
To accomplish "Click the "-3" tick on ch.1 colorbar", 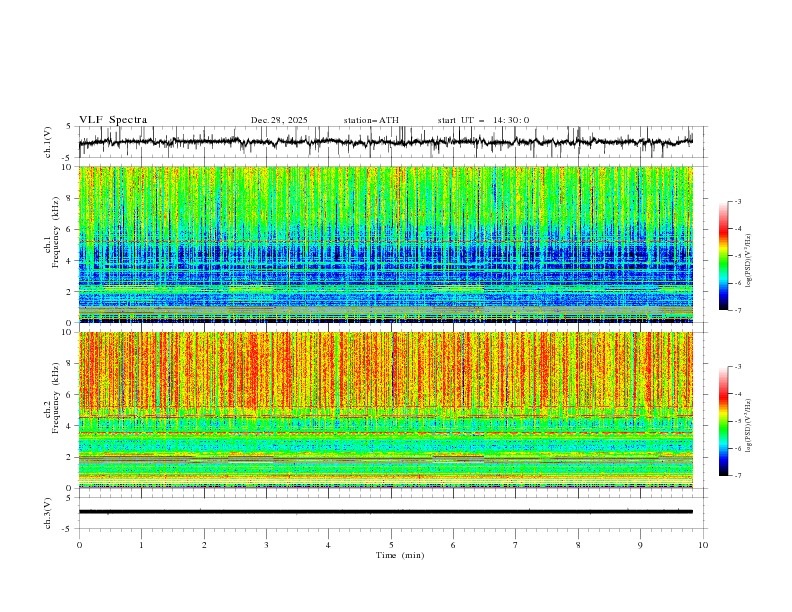I will [x=737, y=202].
